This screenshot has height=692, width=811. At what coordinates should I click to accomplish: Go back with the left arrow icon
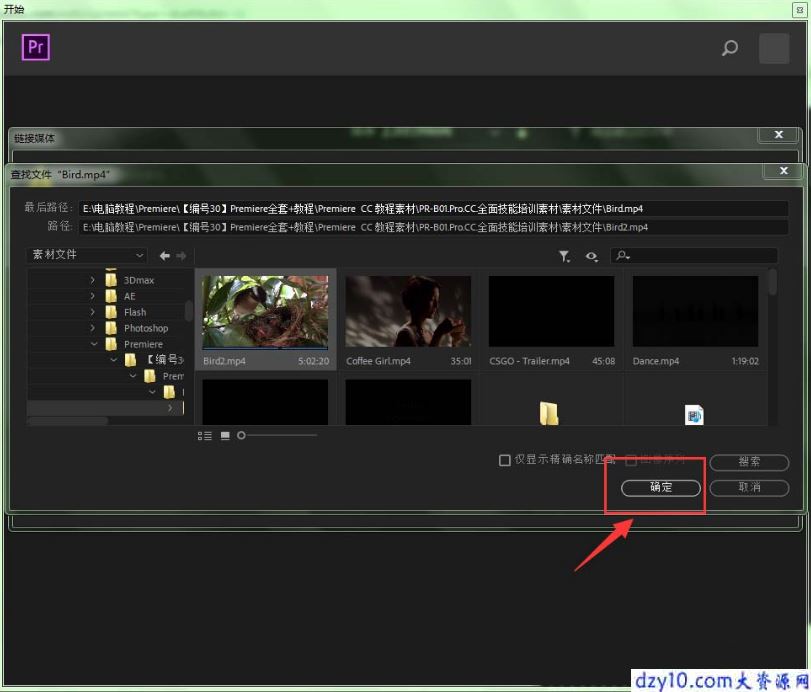[164, 255]
